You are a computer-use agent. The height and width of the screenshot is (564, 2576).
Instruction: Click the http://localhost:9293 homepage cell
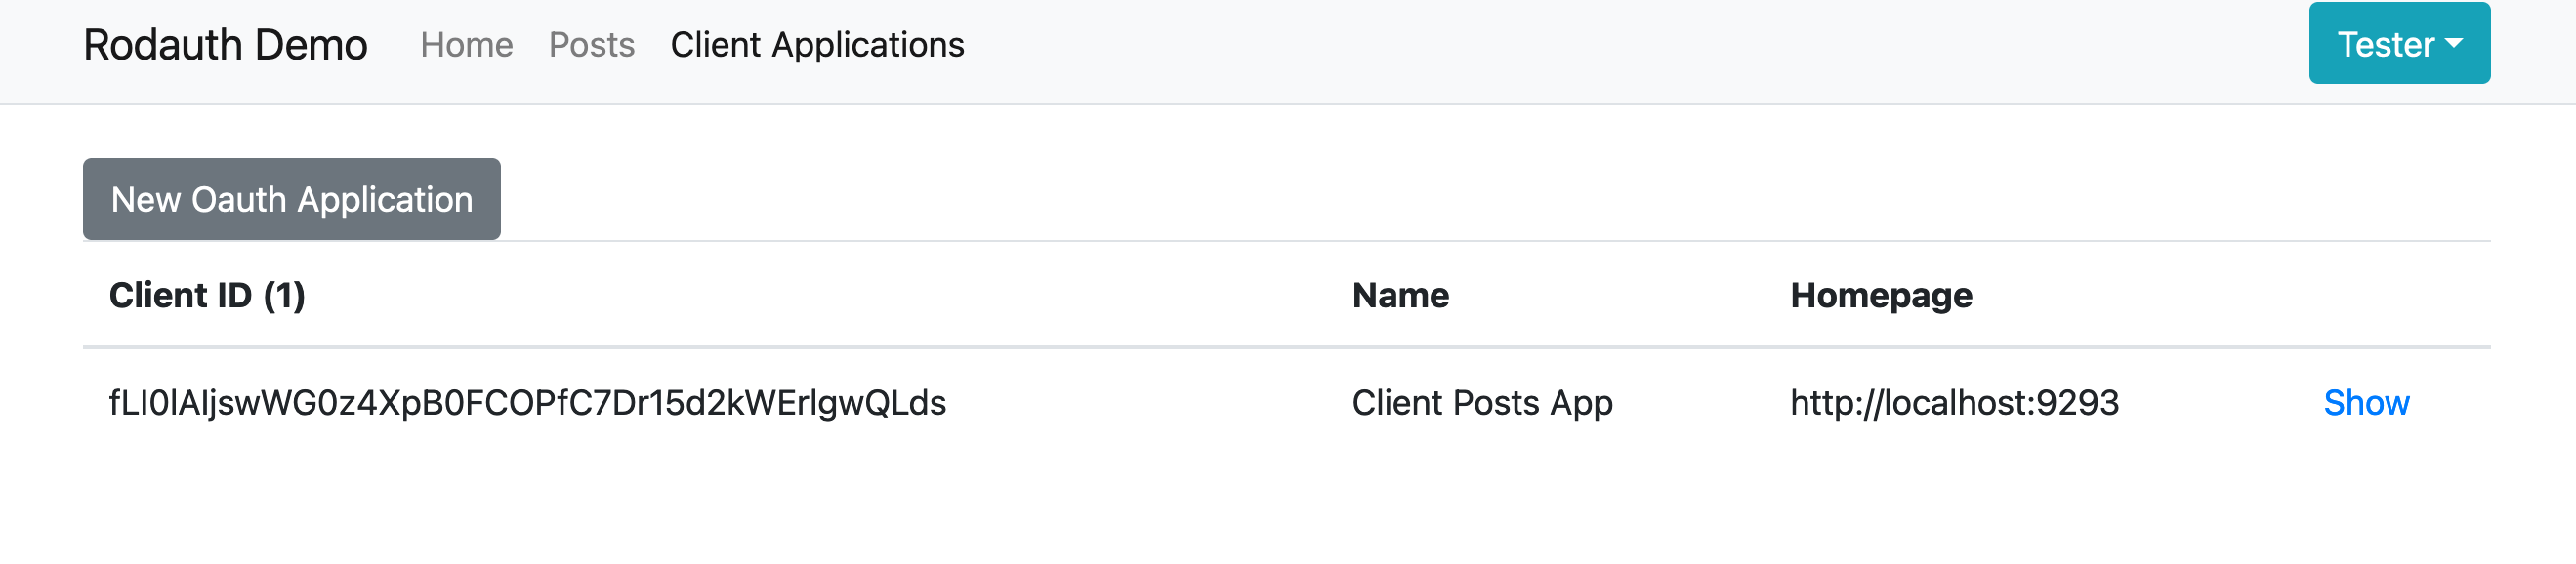click(x=1953, y=403)
